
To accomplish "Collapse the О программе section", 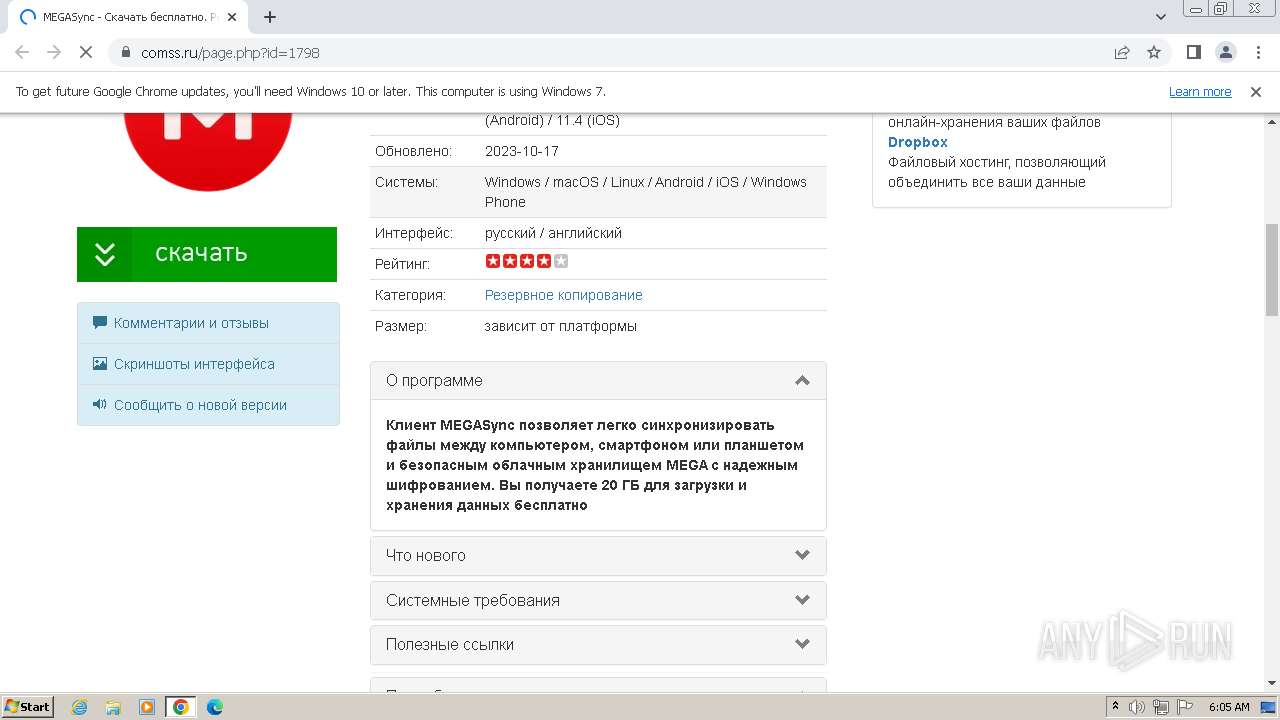I will (598, 381).
